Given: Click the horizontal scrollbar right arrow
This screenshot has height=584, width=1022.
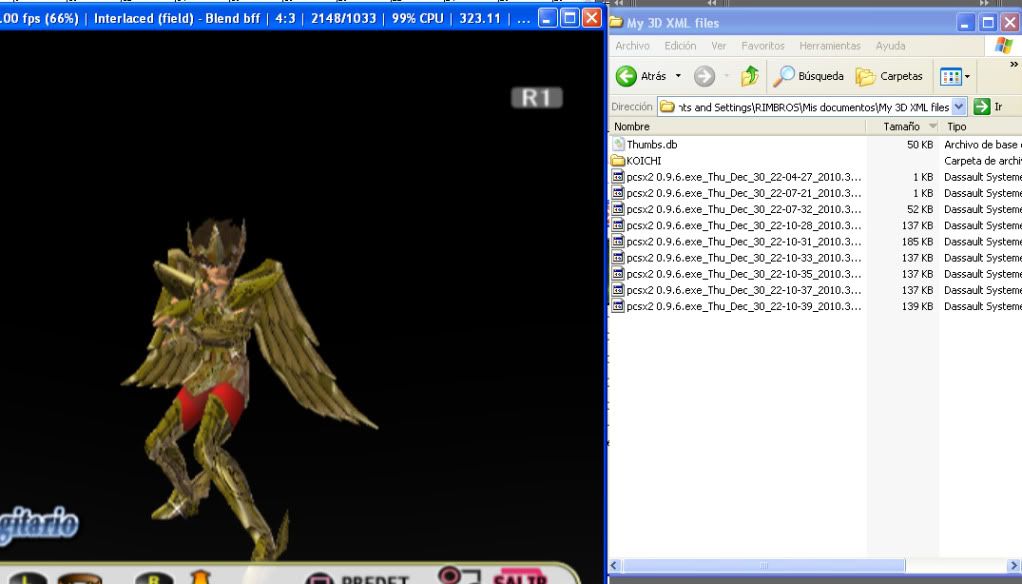Looking at the screenshot, I should click(1014, 565).
